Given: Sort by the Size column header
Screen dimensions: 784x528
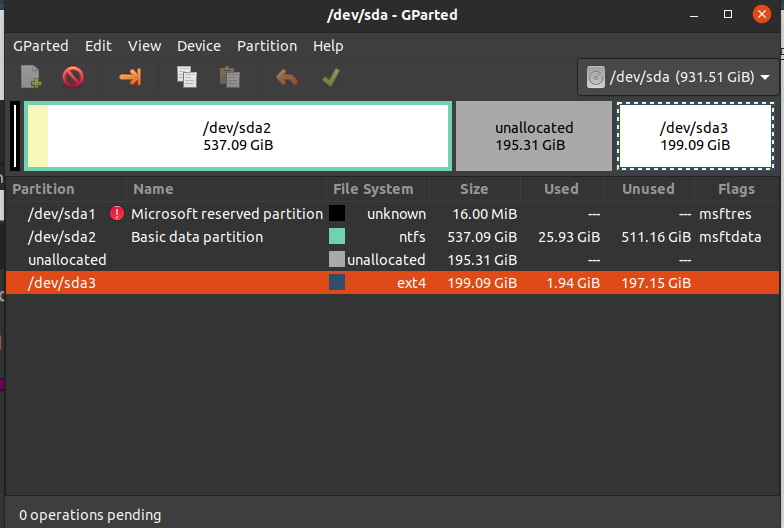Looking at the screenshot, I should (x=474, y=189).
